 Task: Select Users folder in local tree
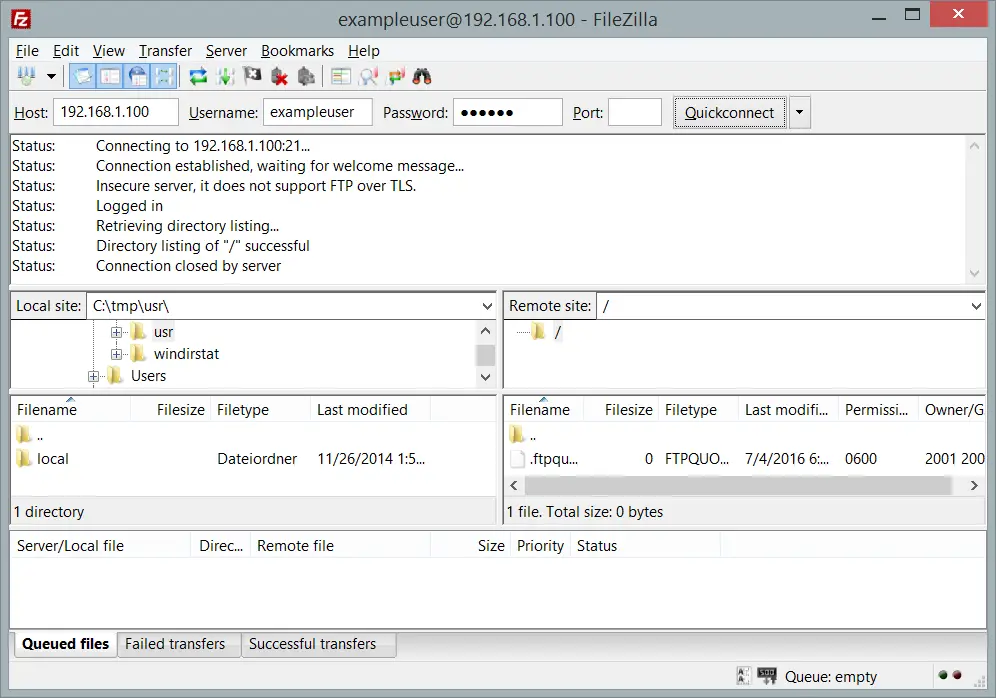pos(148,376)
